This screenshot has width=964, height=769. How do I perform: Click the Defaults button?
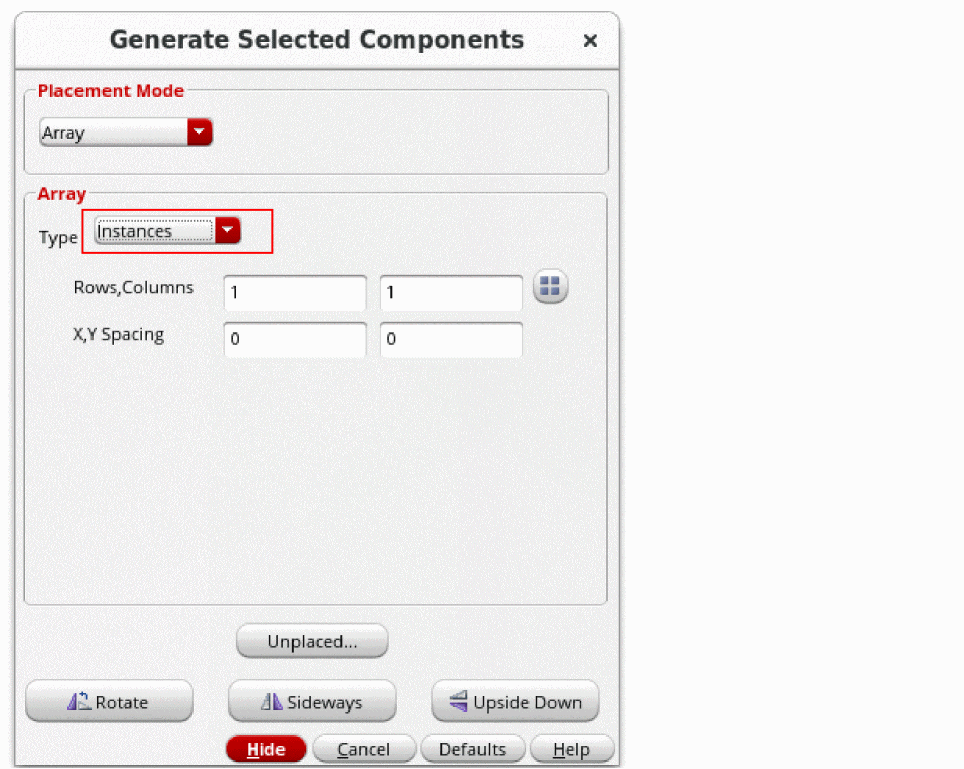coord(473,749)
